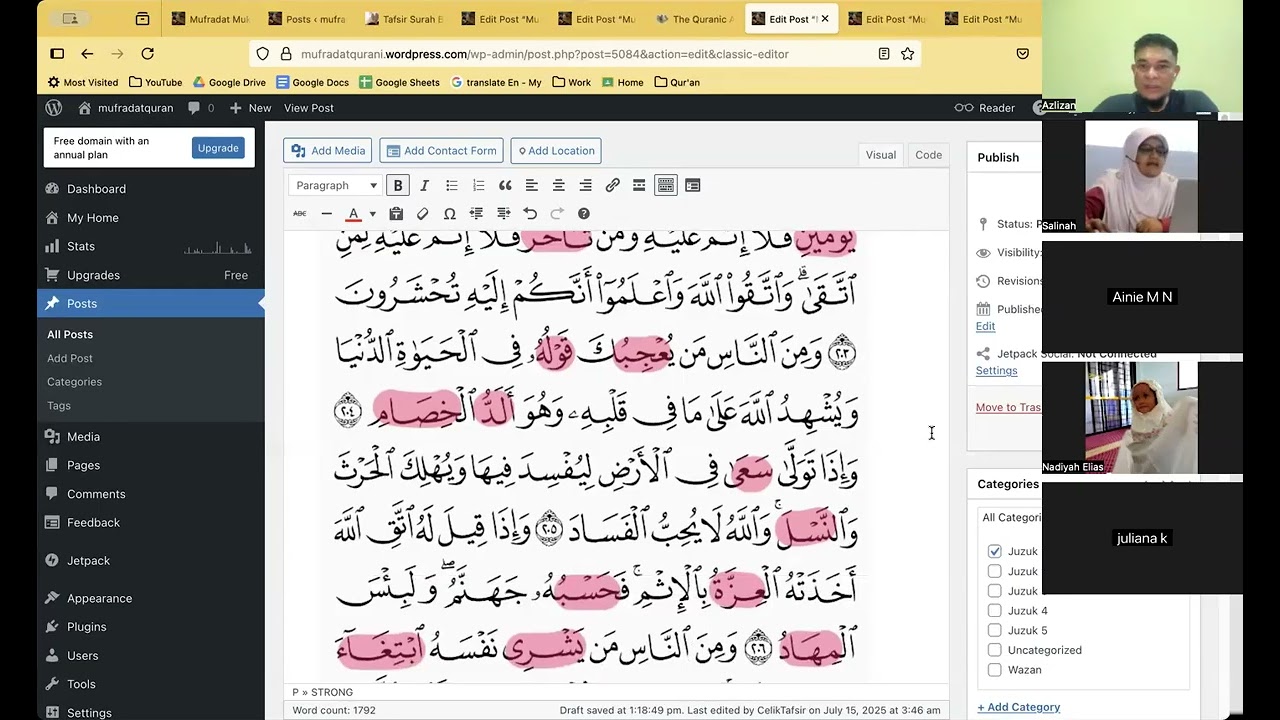Undo the last edit

pos(530,213)
